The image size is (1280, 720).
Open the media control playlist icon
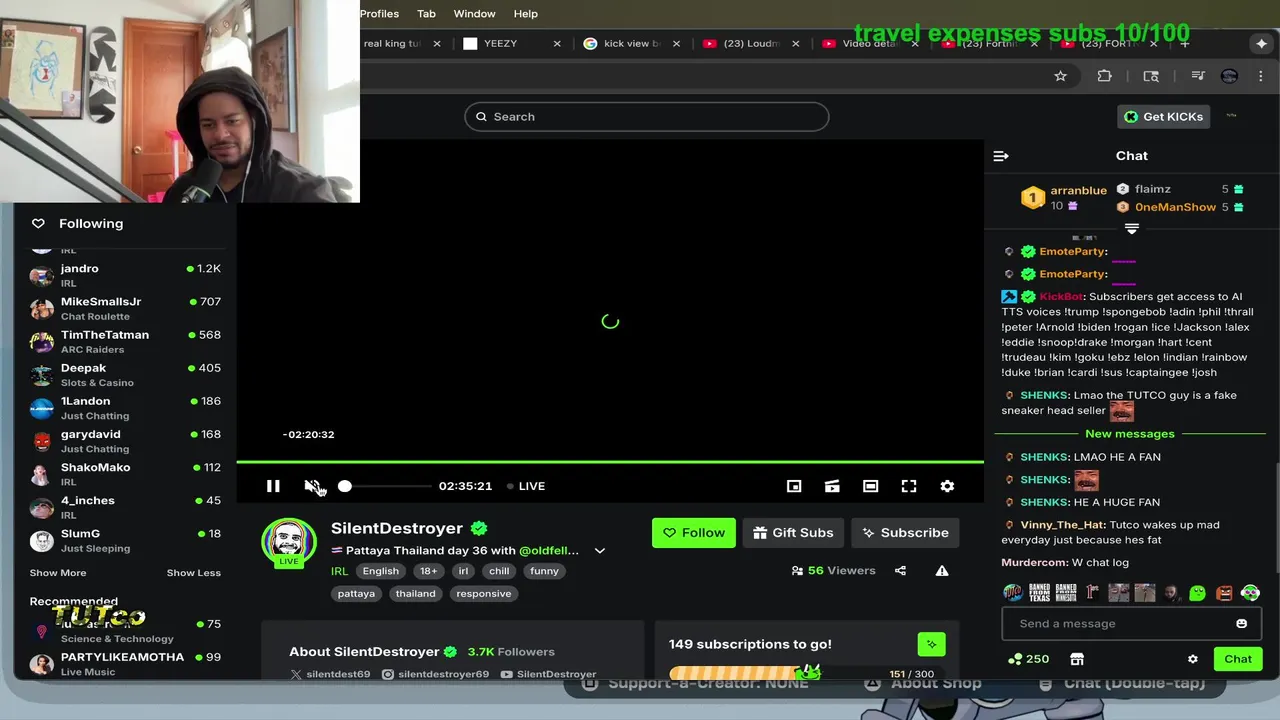(1197, 76)
